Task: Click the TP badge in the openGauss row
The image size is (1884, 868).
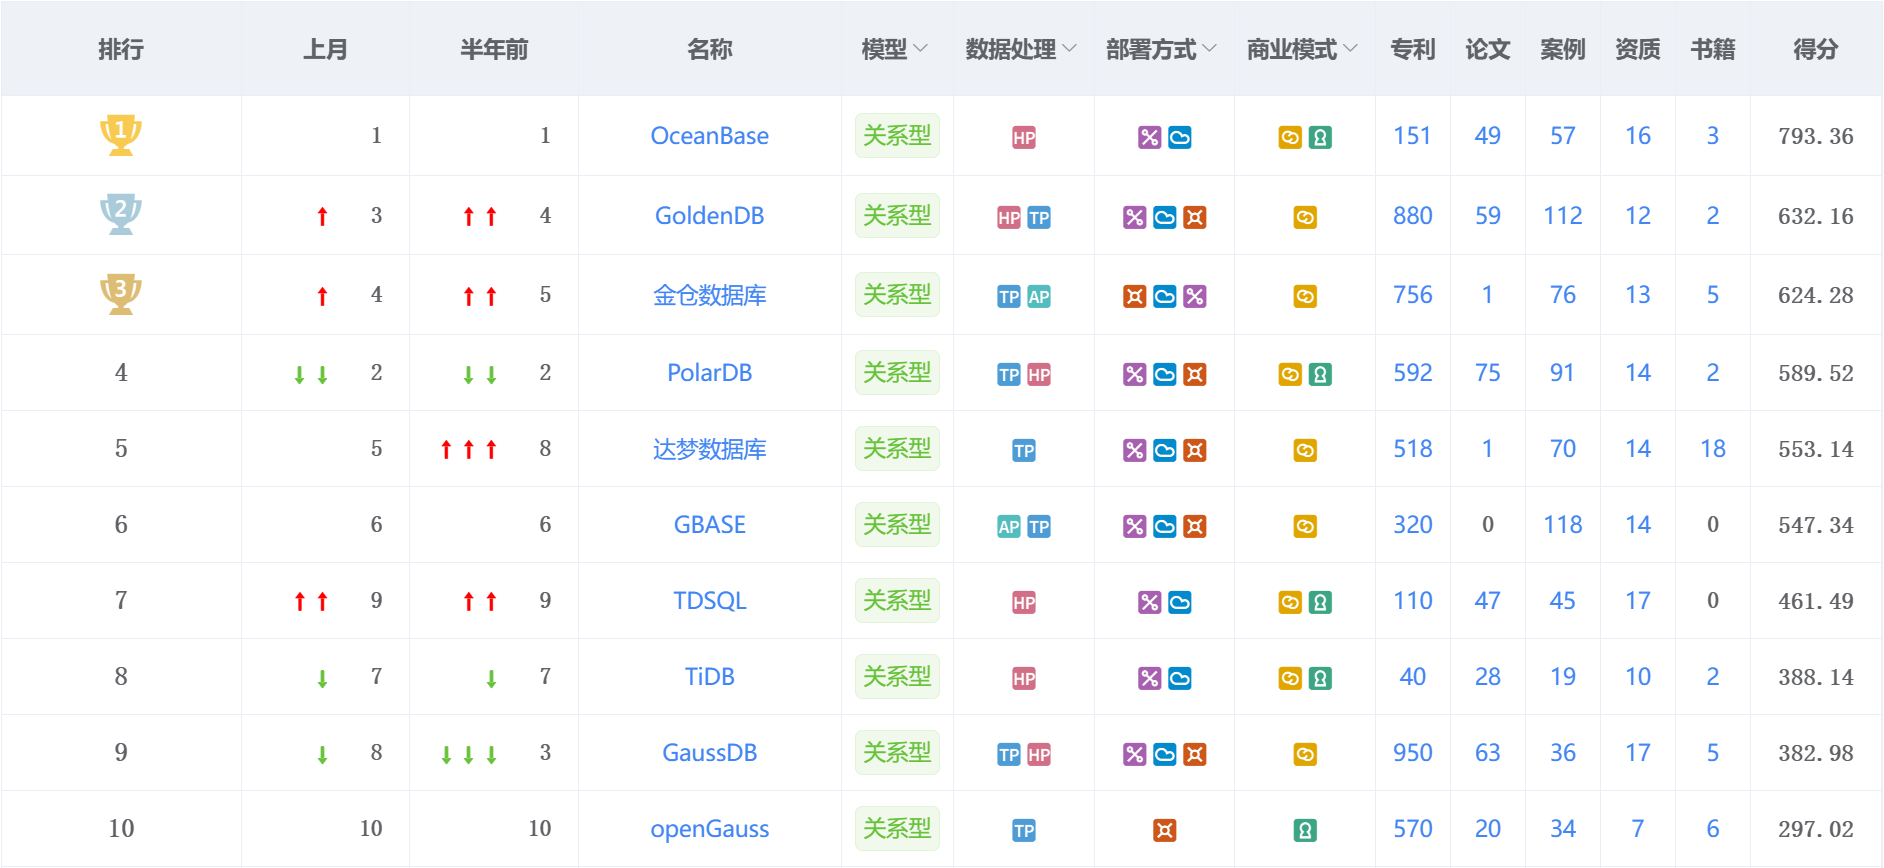Action: (x=1024, y=831)
